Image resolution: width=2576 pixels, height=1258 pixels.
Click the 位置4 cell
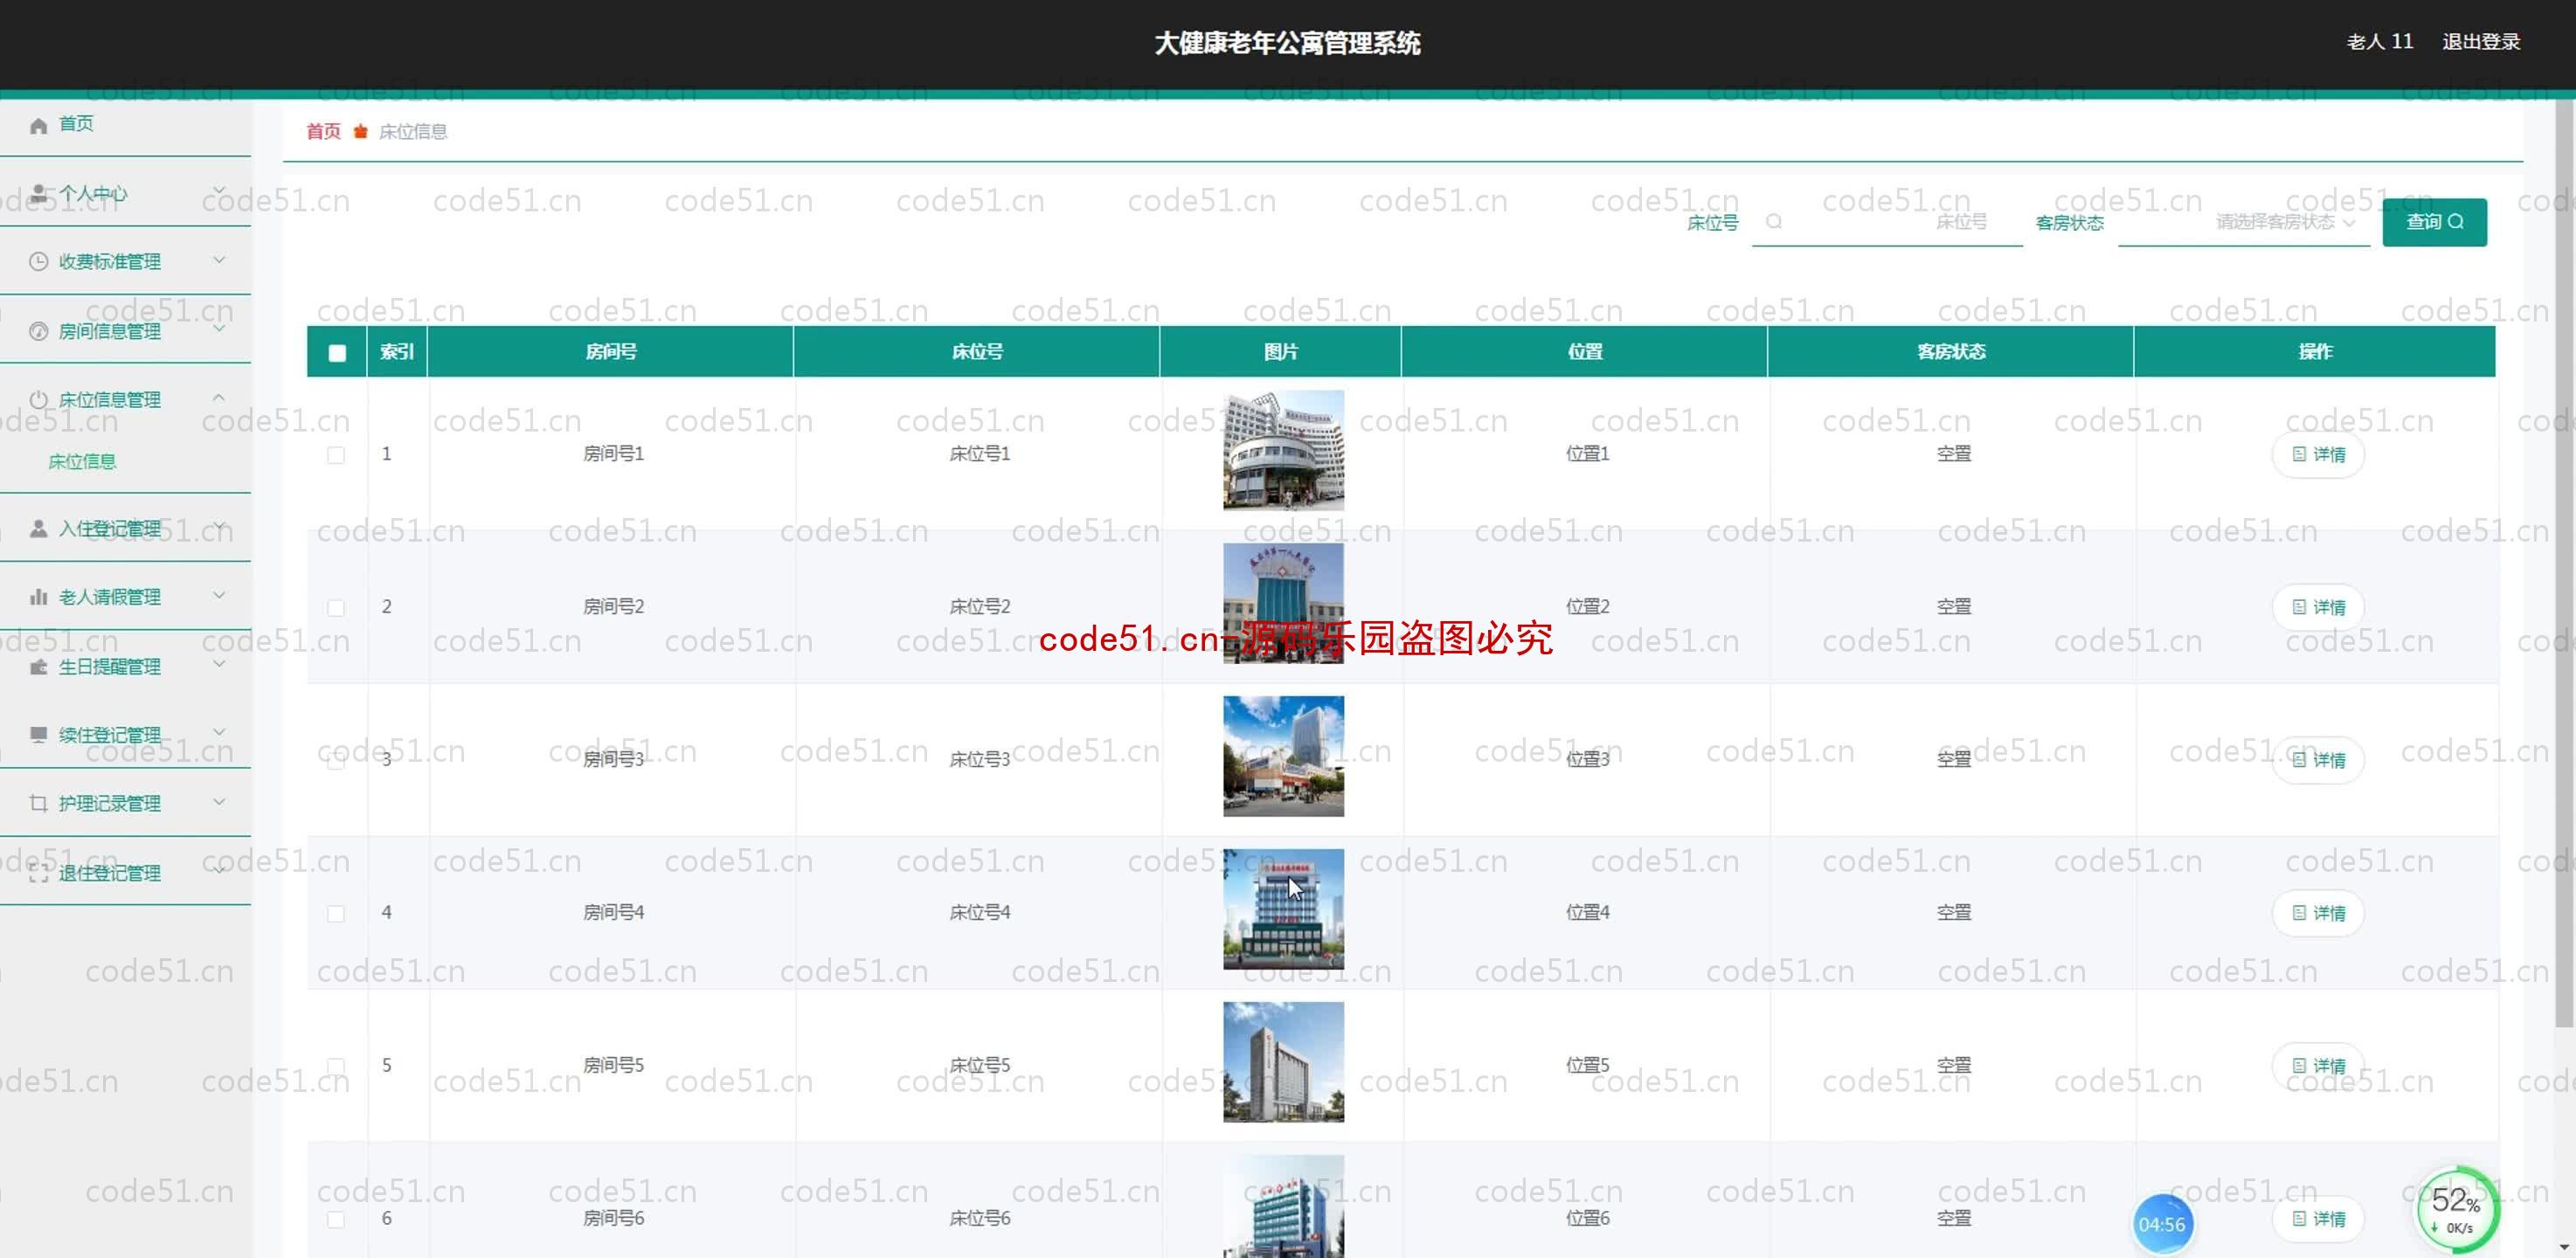[x=1587, y=913]
